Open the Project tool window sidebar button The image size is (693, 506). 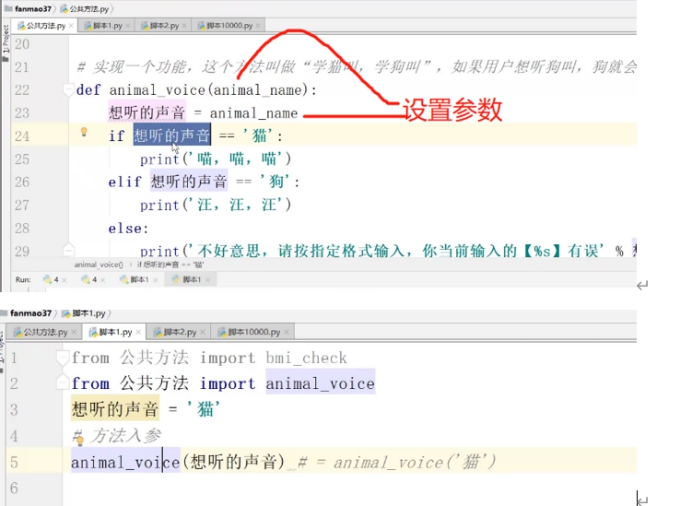pos(5,44)
